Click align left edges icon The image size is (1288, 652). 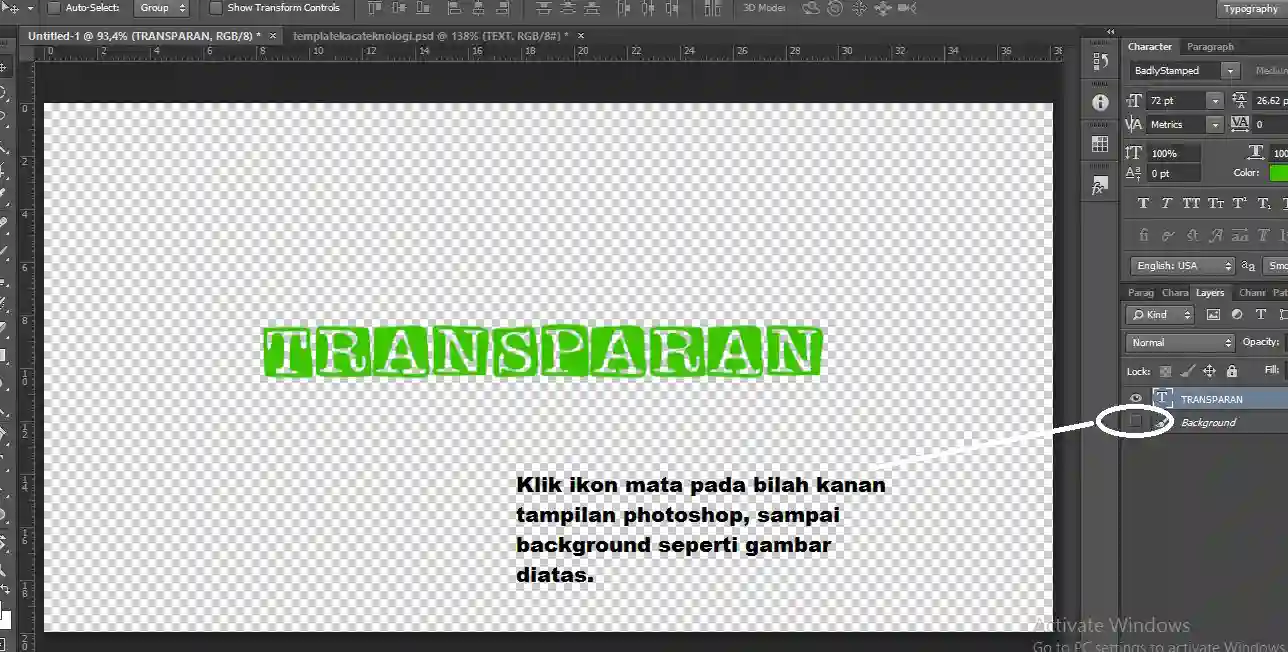454,8
